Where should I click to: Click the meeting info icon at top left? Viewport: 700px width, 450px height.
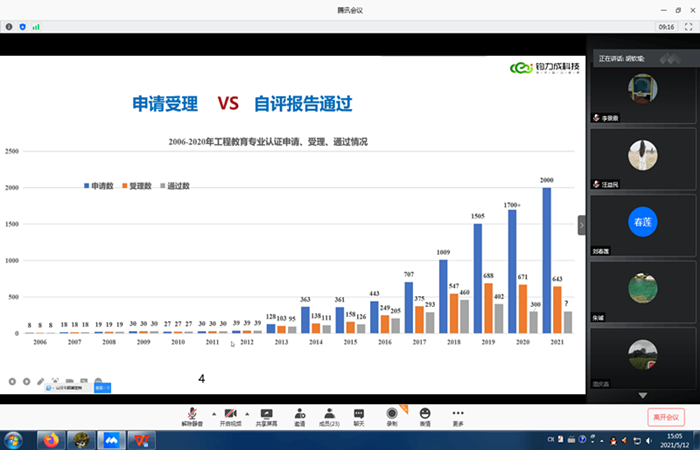(9, 26)
